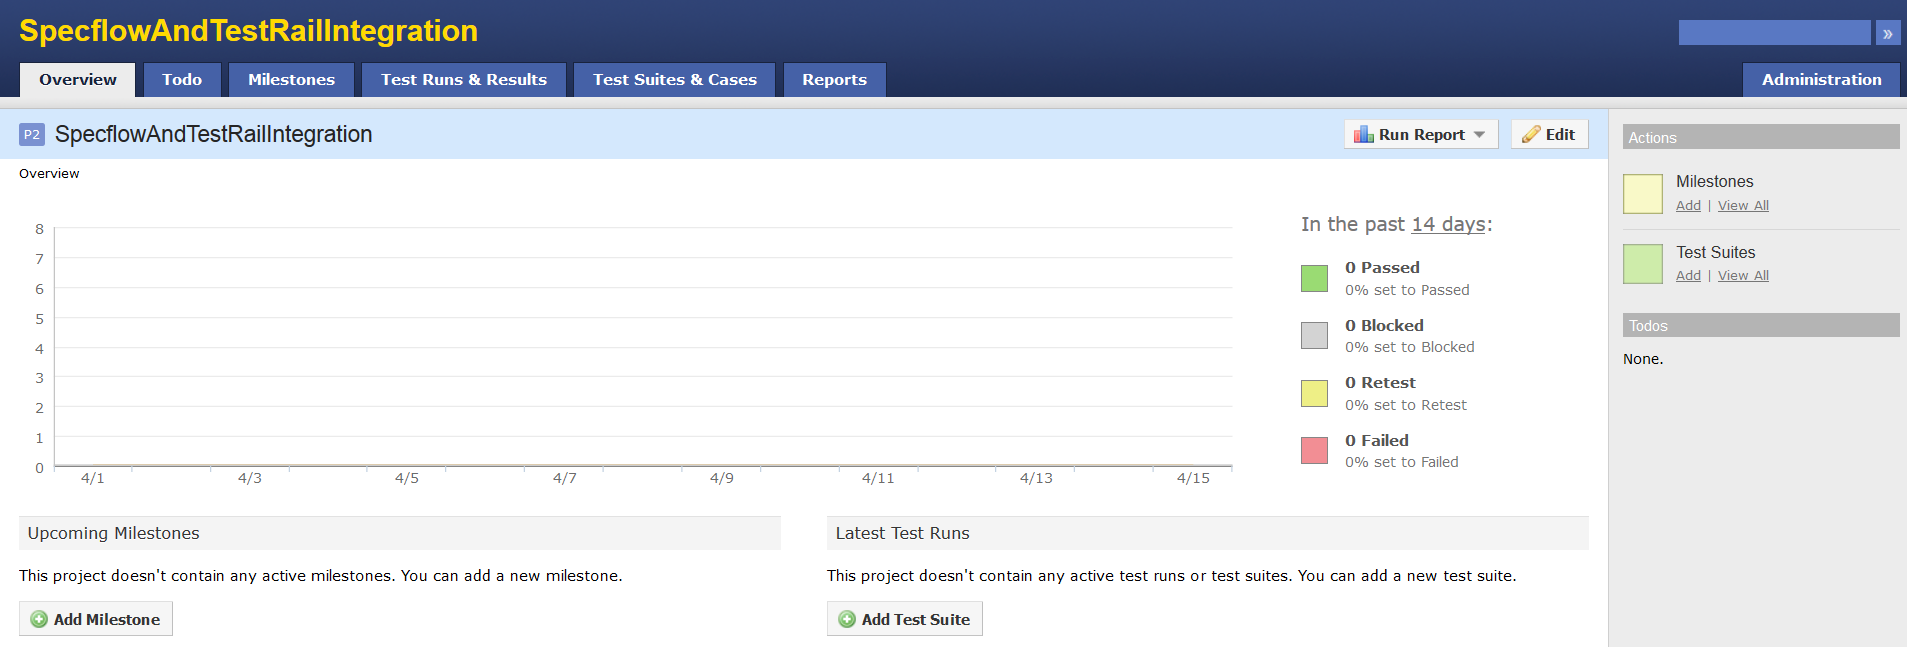
Task: Click the top-right header dropdown field
Action: (x=1774, y=33)
